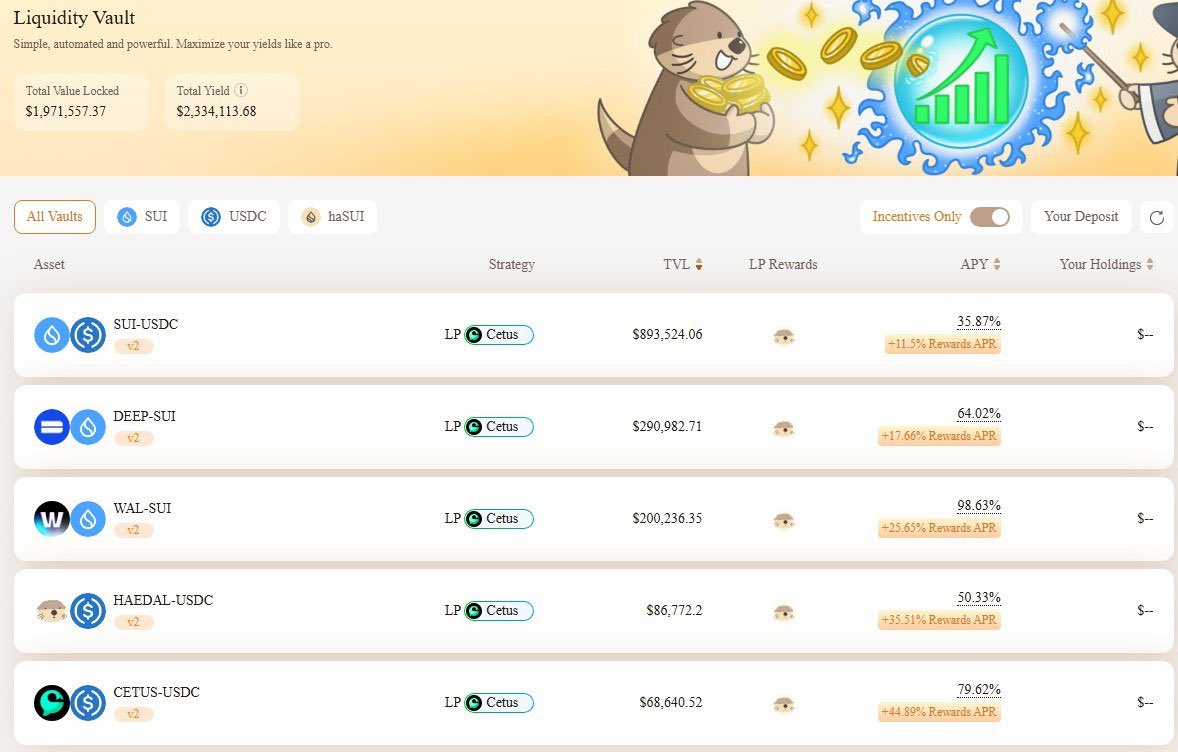Open the Cetus strategy badge for SUI-USDC

(499, 335)
